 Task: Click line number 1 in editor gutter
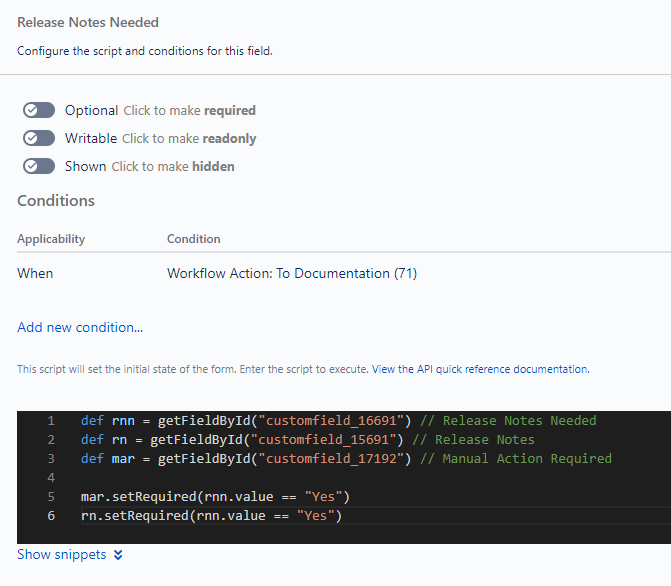(x=51, y=421)
